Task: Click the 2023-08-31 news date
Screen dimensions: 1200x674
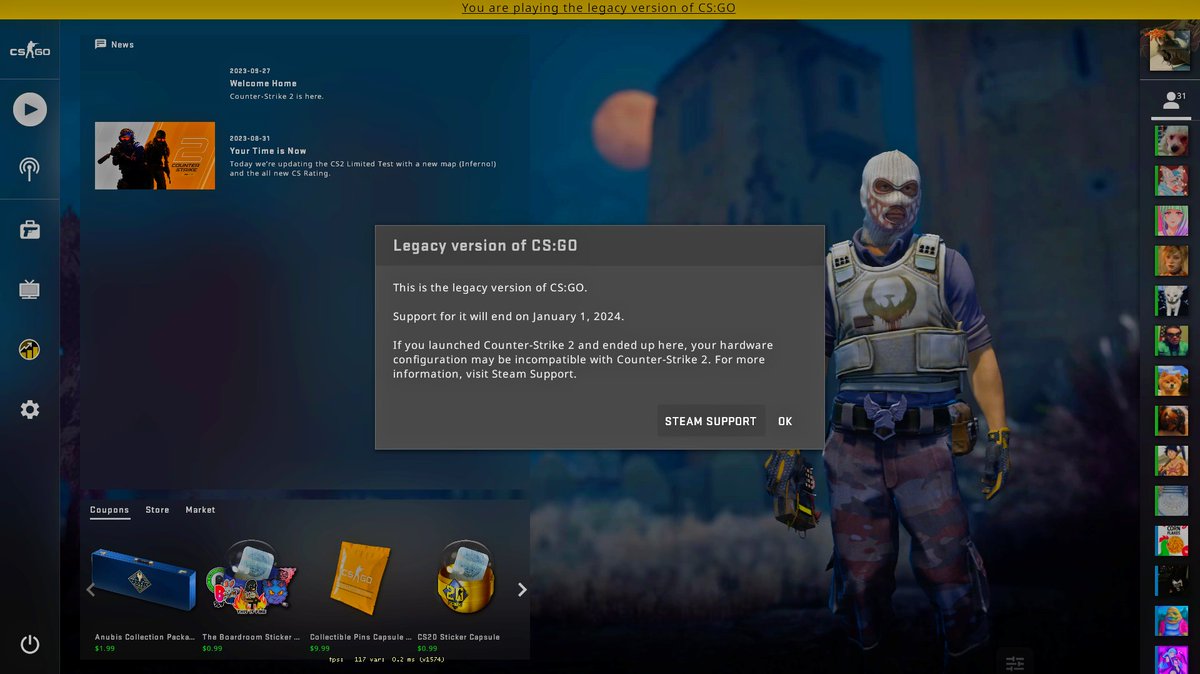Action: click(x=250, y=138)
